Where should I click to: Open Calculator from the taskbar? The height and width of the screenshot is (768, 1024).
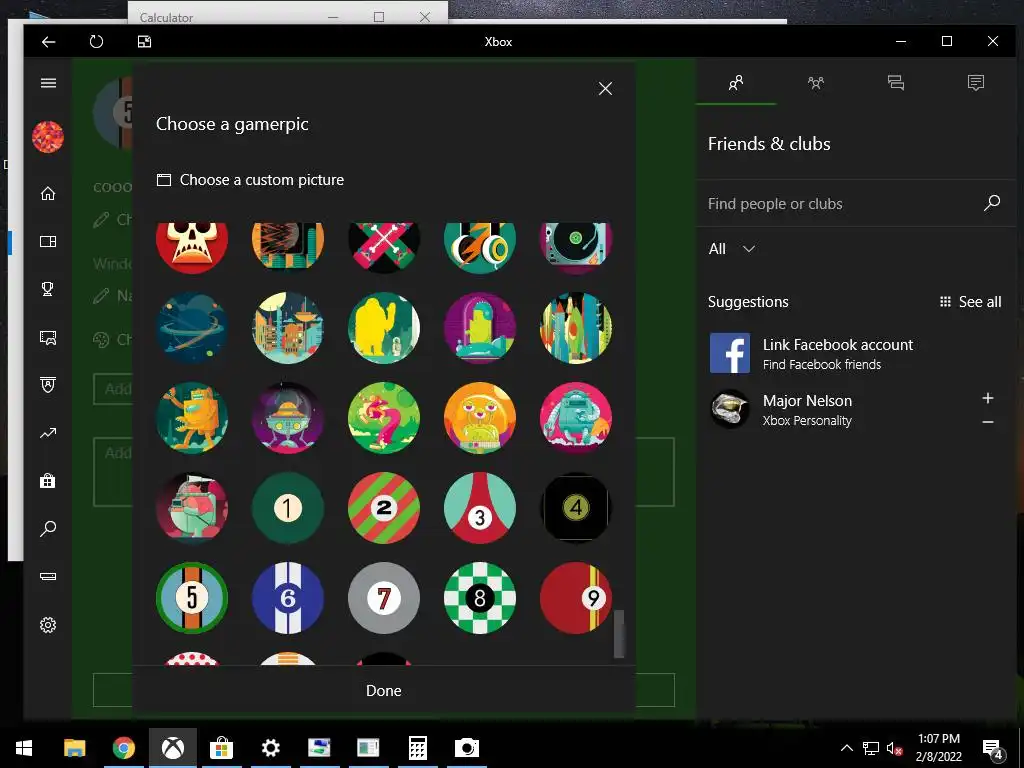point(418,748)
